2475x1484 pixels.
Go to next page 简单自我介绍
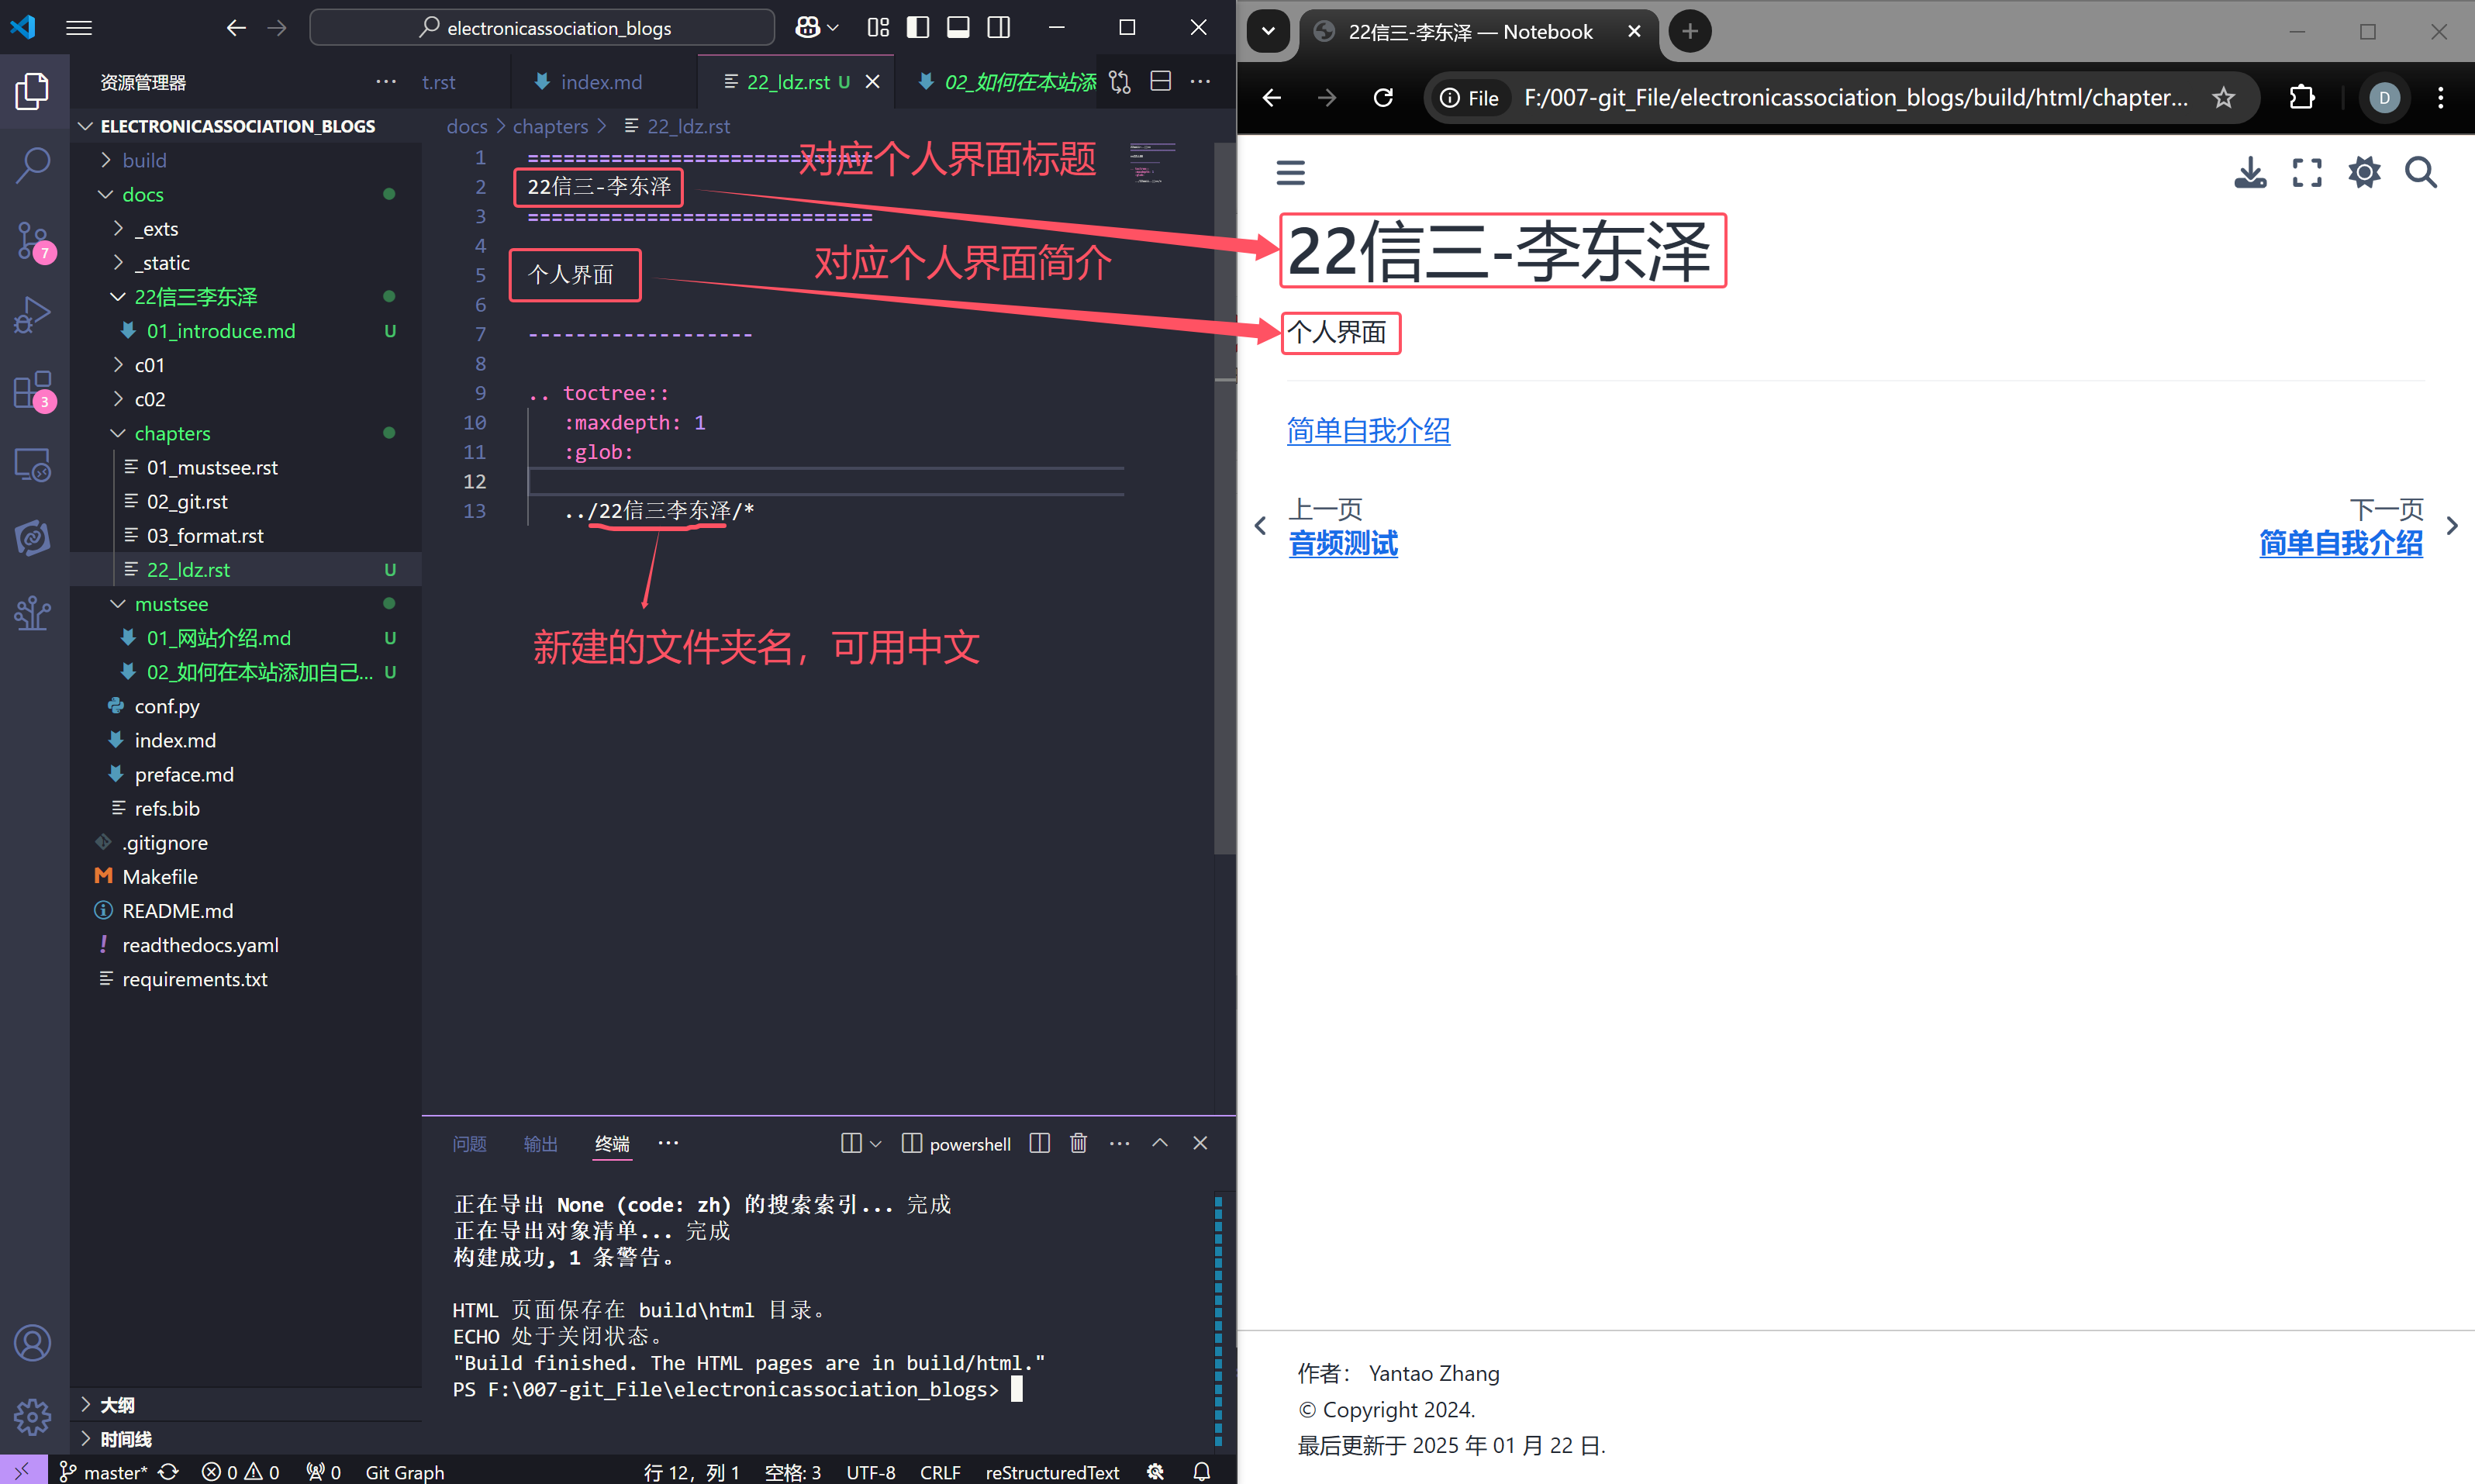click(x=2340, y=544)
